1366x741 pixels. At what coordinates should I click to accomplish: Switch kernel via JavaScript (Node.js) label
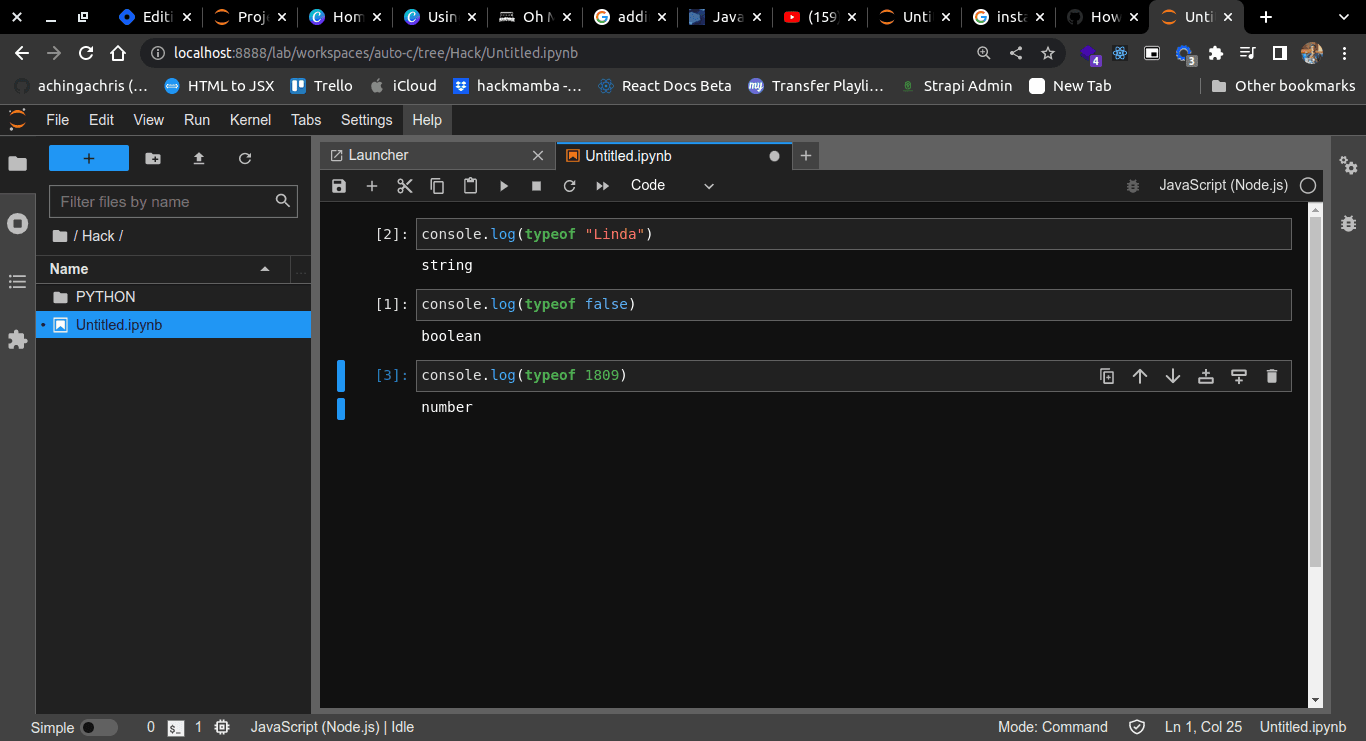1223,185
